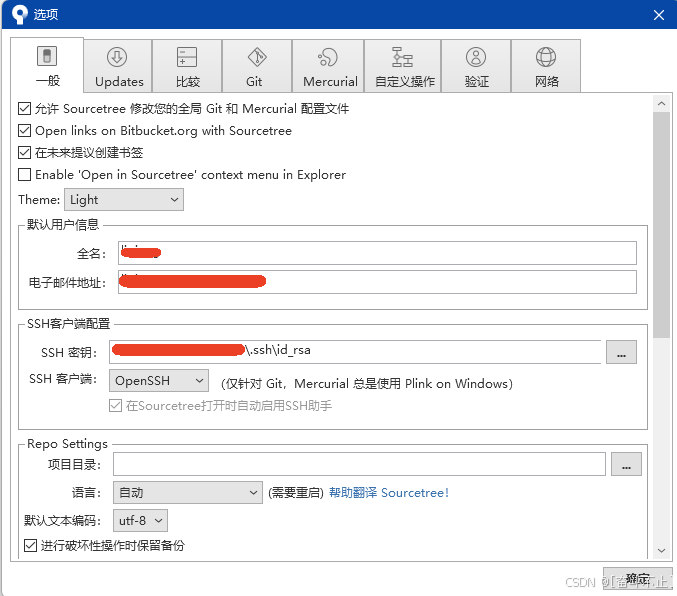Browse for SSH key file button
Viewport: 677px width, 596px height.
[621, 352]
